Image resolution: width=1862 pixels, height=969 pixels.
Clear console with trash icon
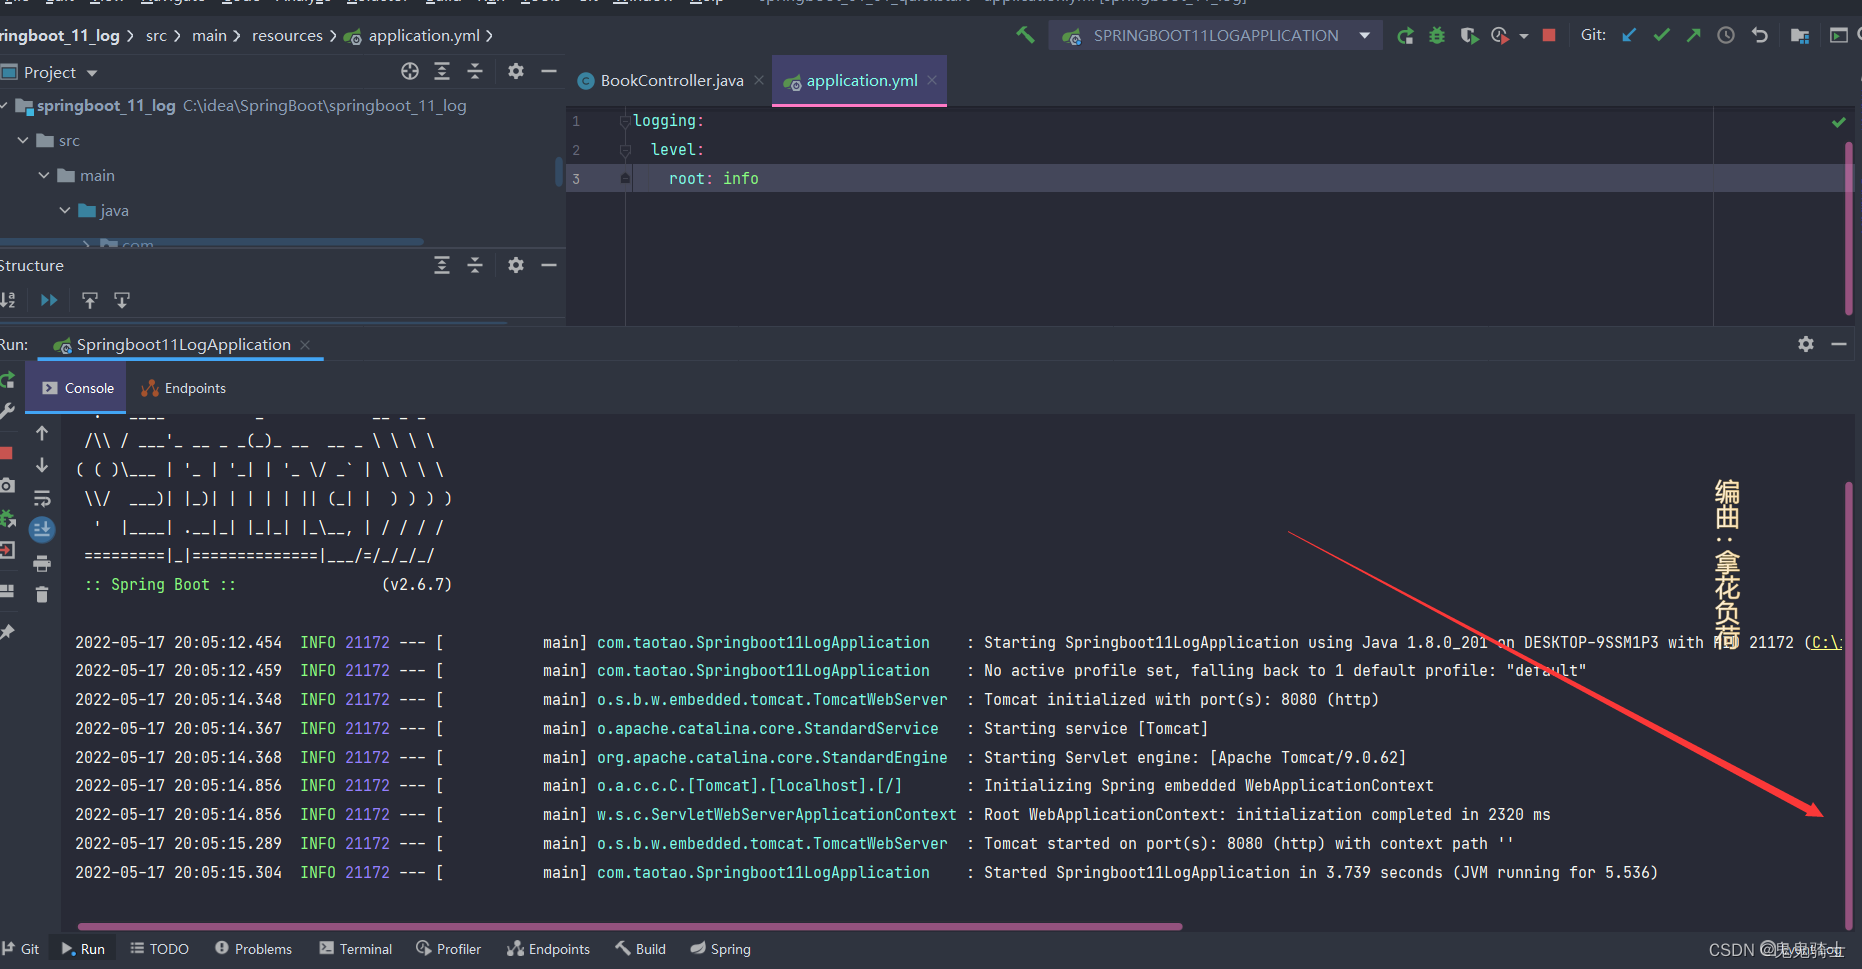coord(42,595)
